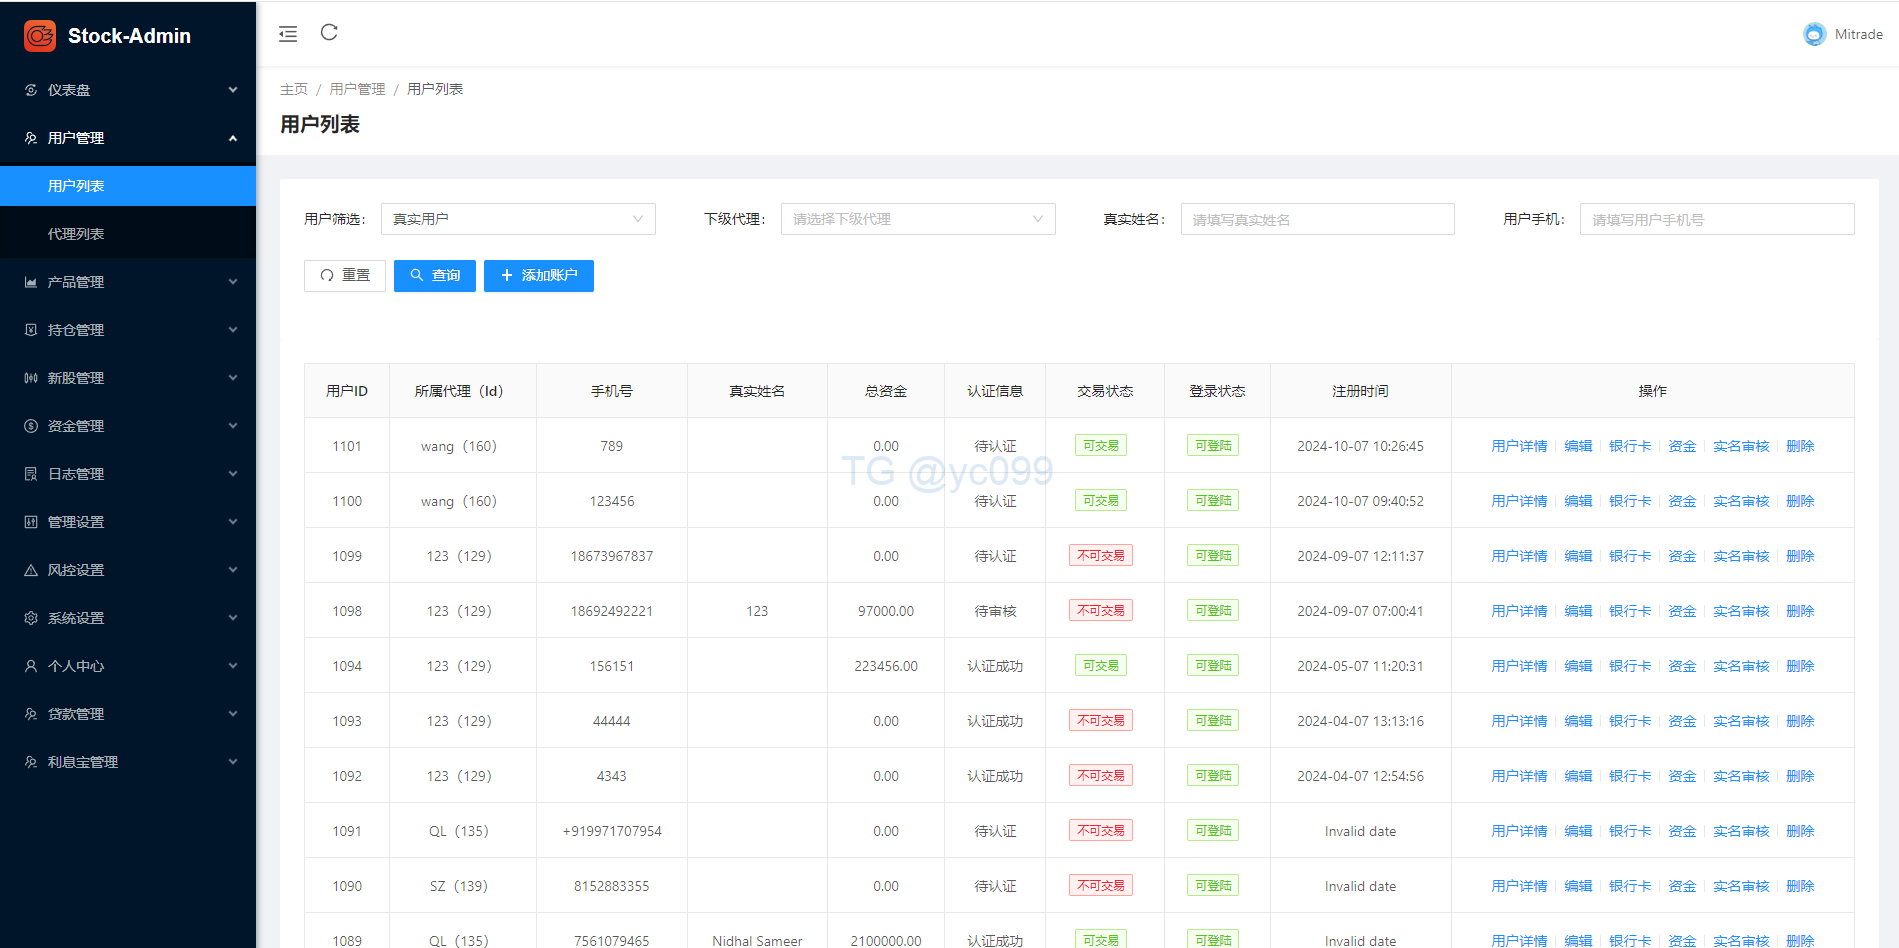
Task: Expand the 资金管理 sidebar menu
Action: pos(128,426)
